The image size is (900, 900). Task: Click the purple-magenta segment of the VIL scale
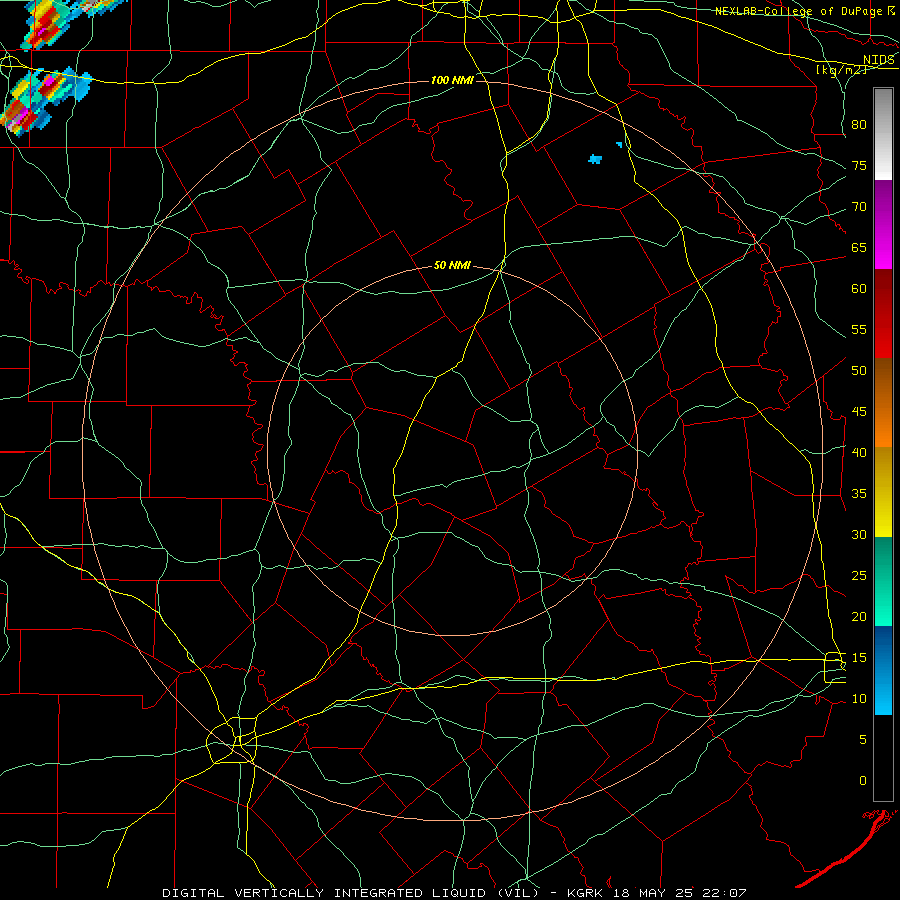coord(883,224)
